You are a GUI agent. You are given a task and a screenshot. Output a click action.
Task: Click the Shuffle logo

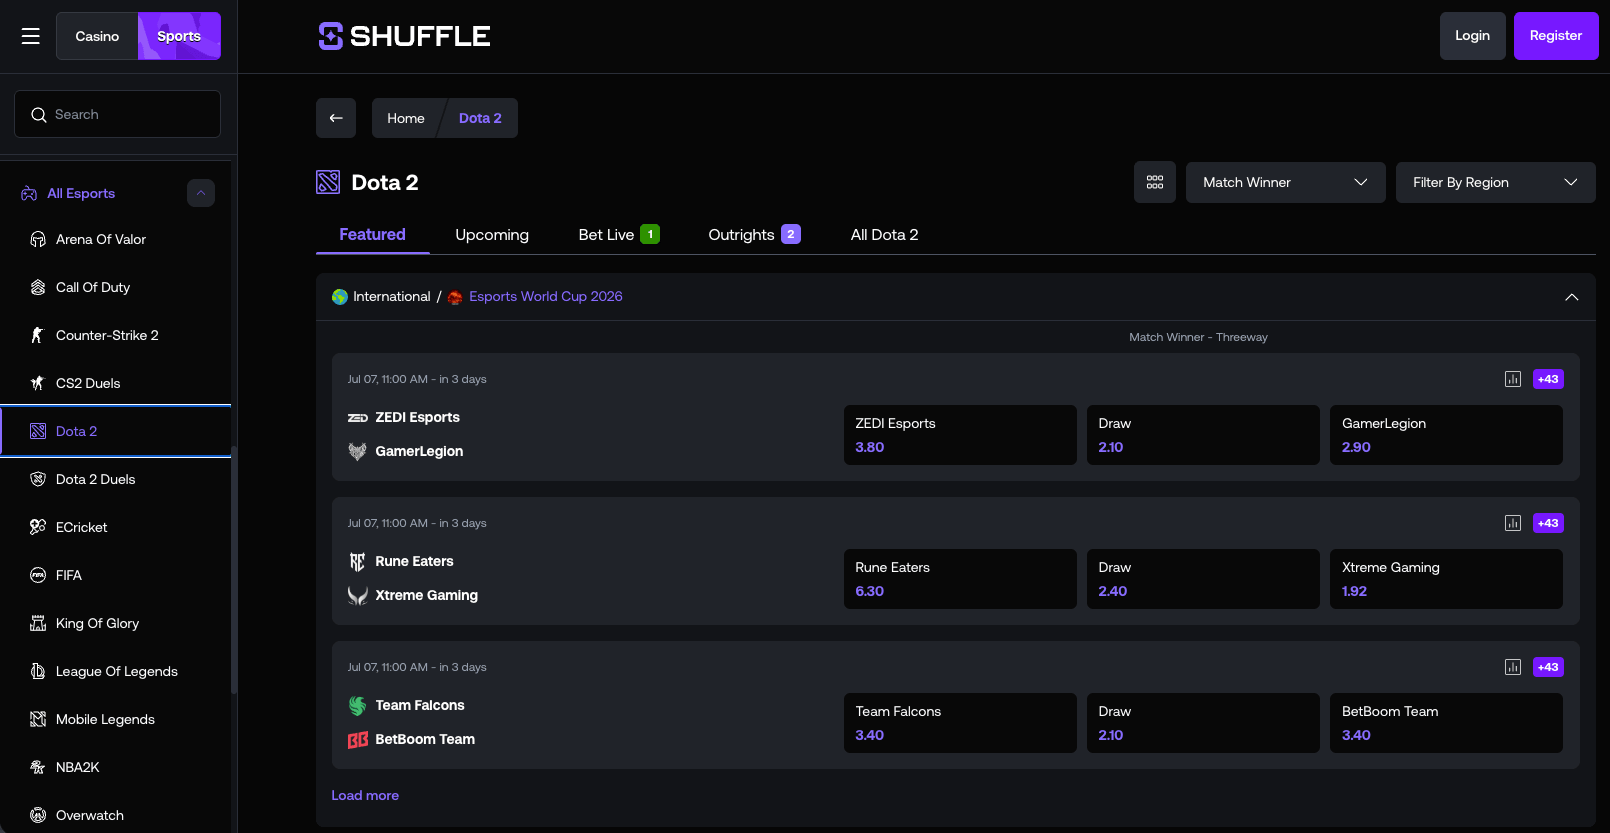tap(404, 36)
